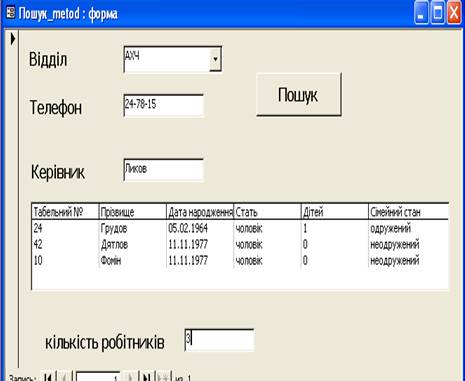Select the row with surname Дятлов
465x381 pixels.
[x=240, y=244]
